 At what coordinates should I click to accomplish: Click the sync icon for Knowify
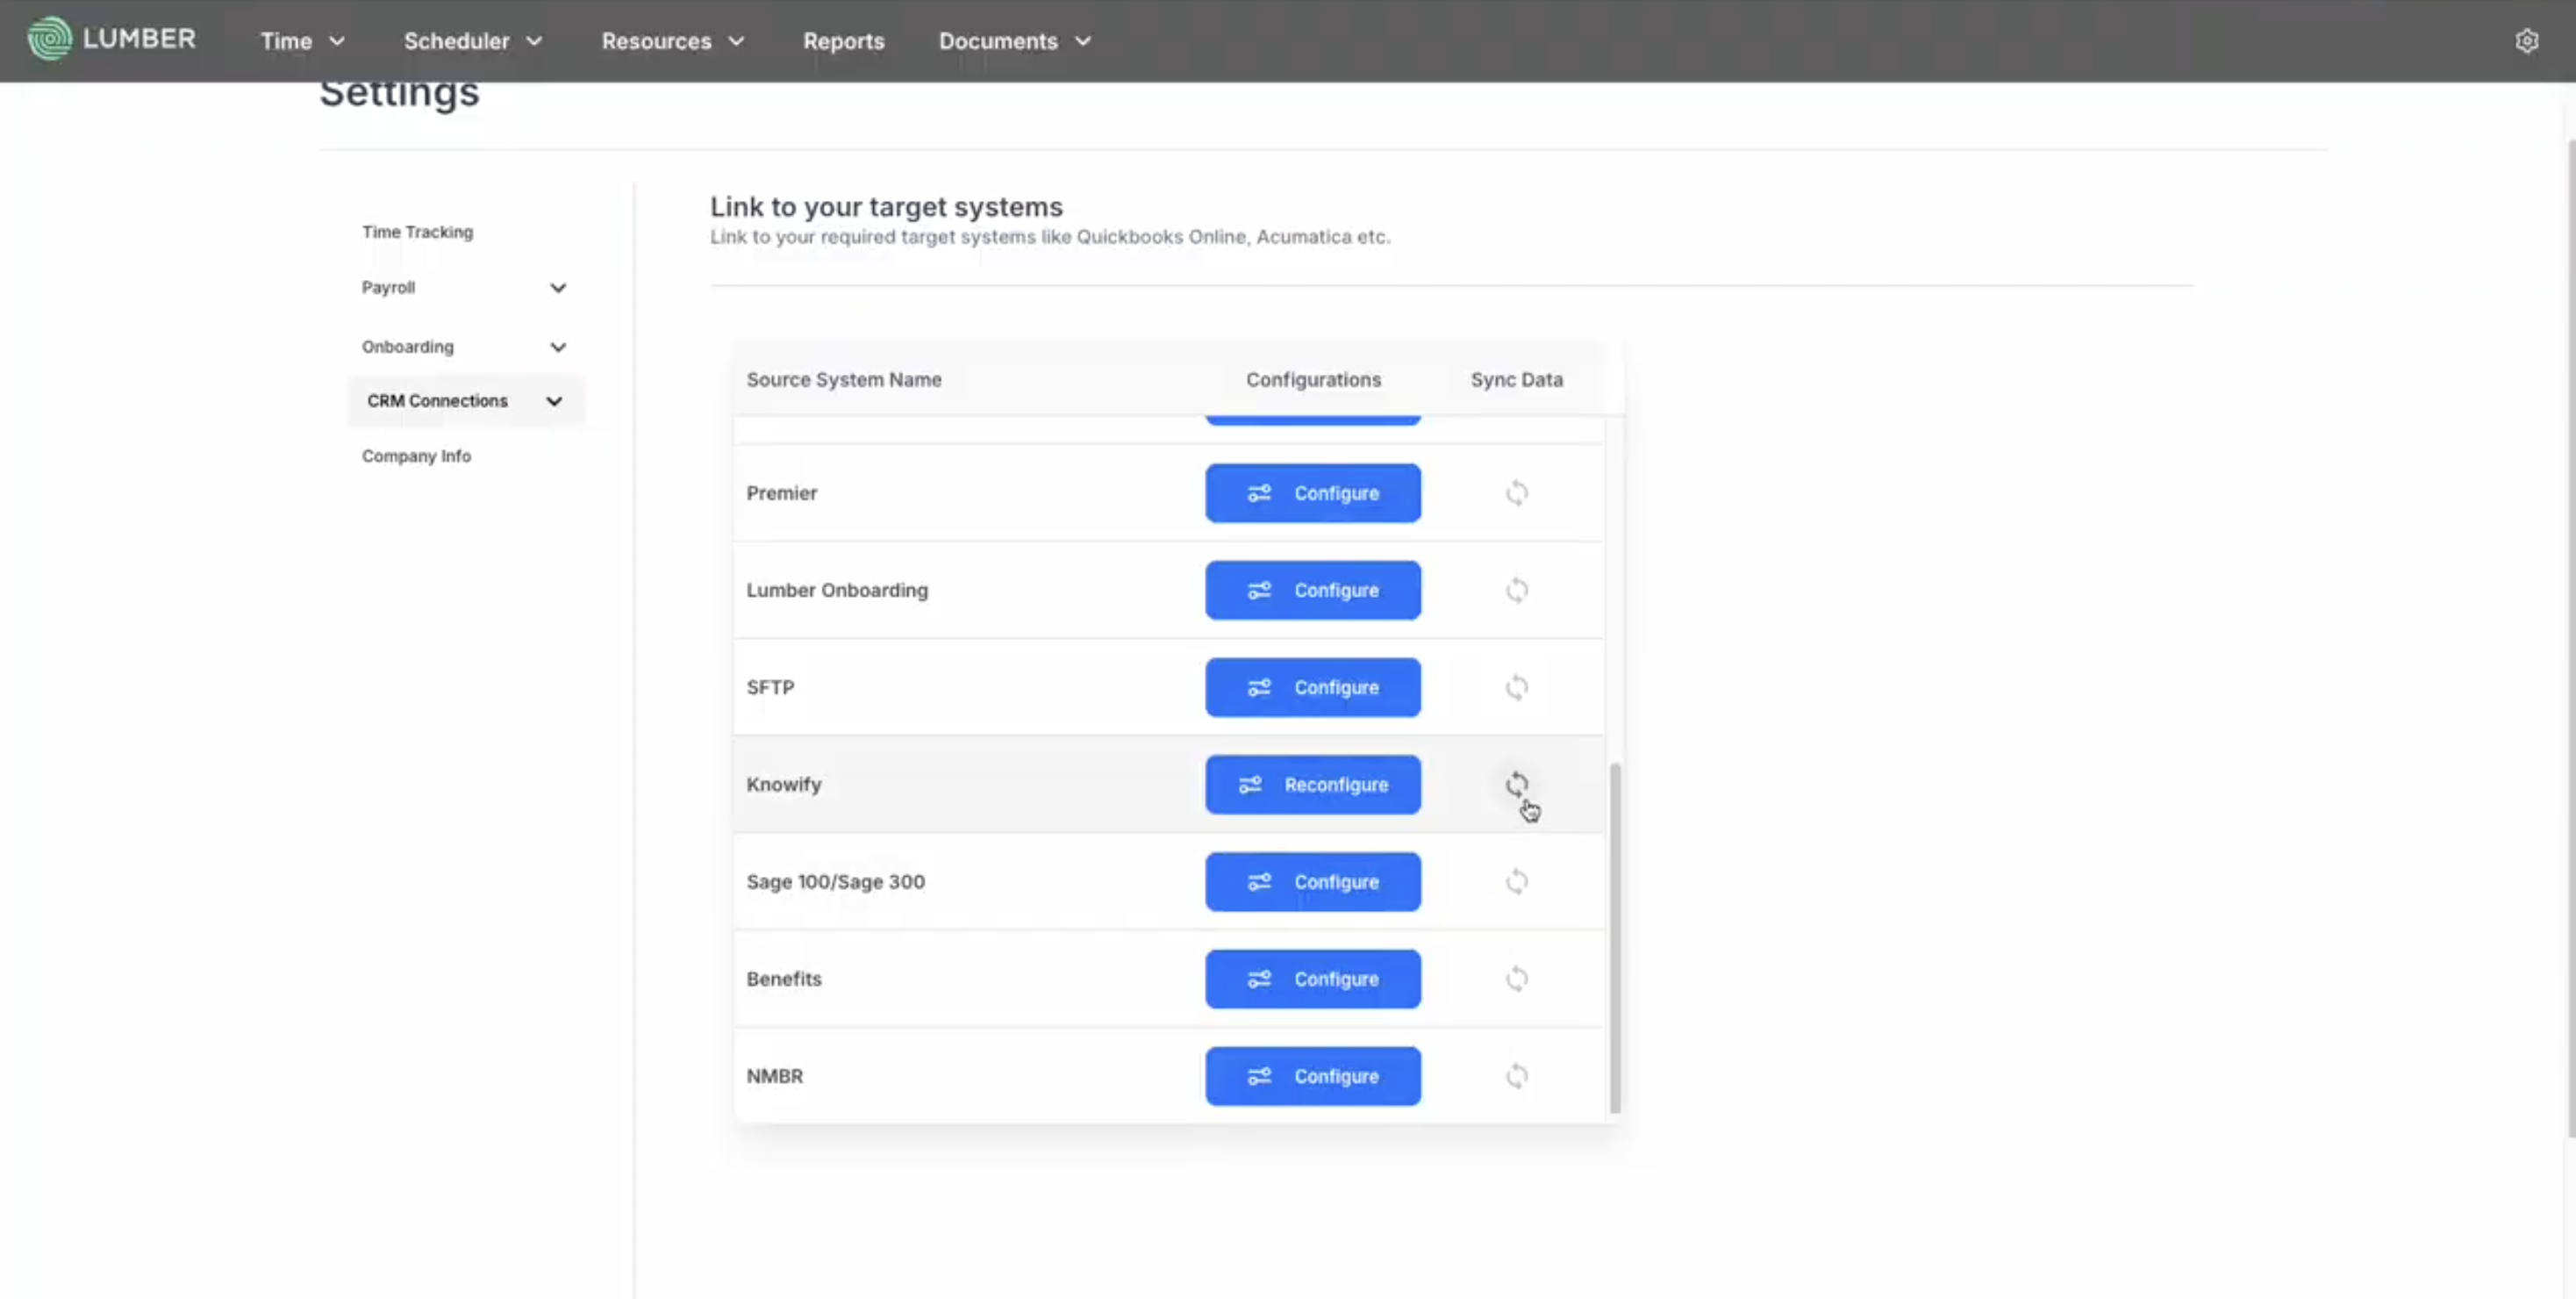click(1516, 784)
